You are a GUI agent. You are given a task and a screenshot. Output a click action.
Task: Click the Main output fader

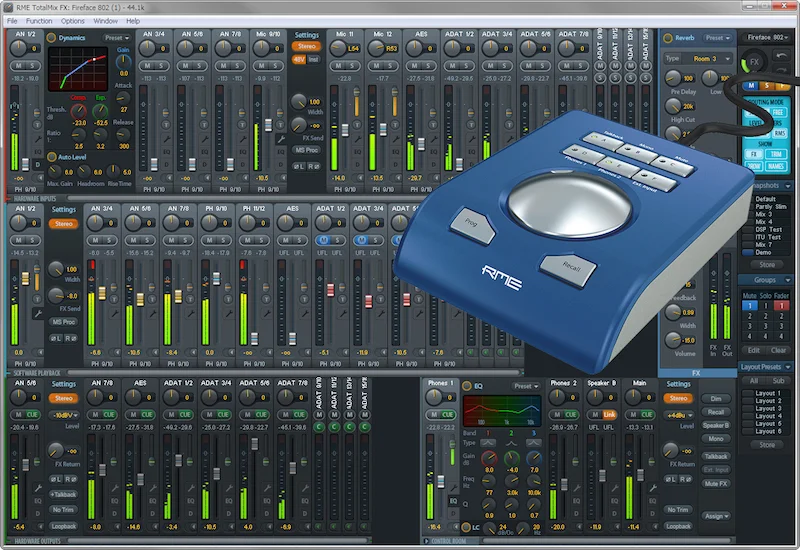point(640,473)
